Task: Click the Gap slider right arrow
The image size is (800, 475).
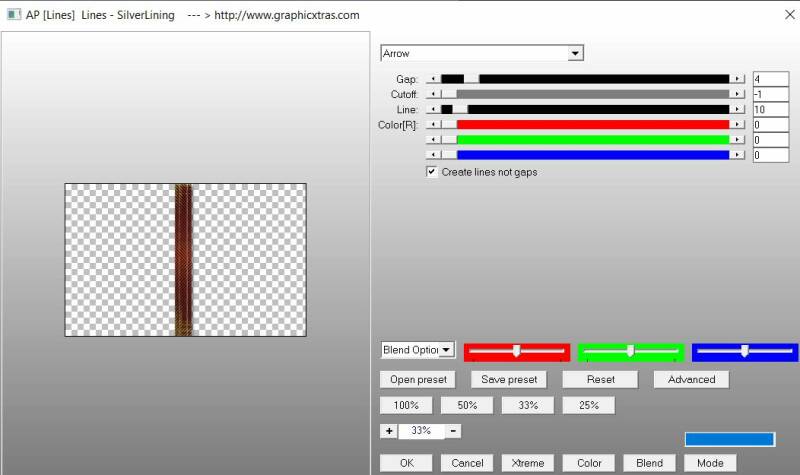Action: (x=738, y=78)
